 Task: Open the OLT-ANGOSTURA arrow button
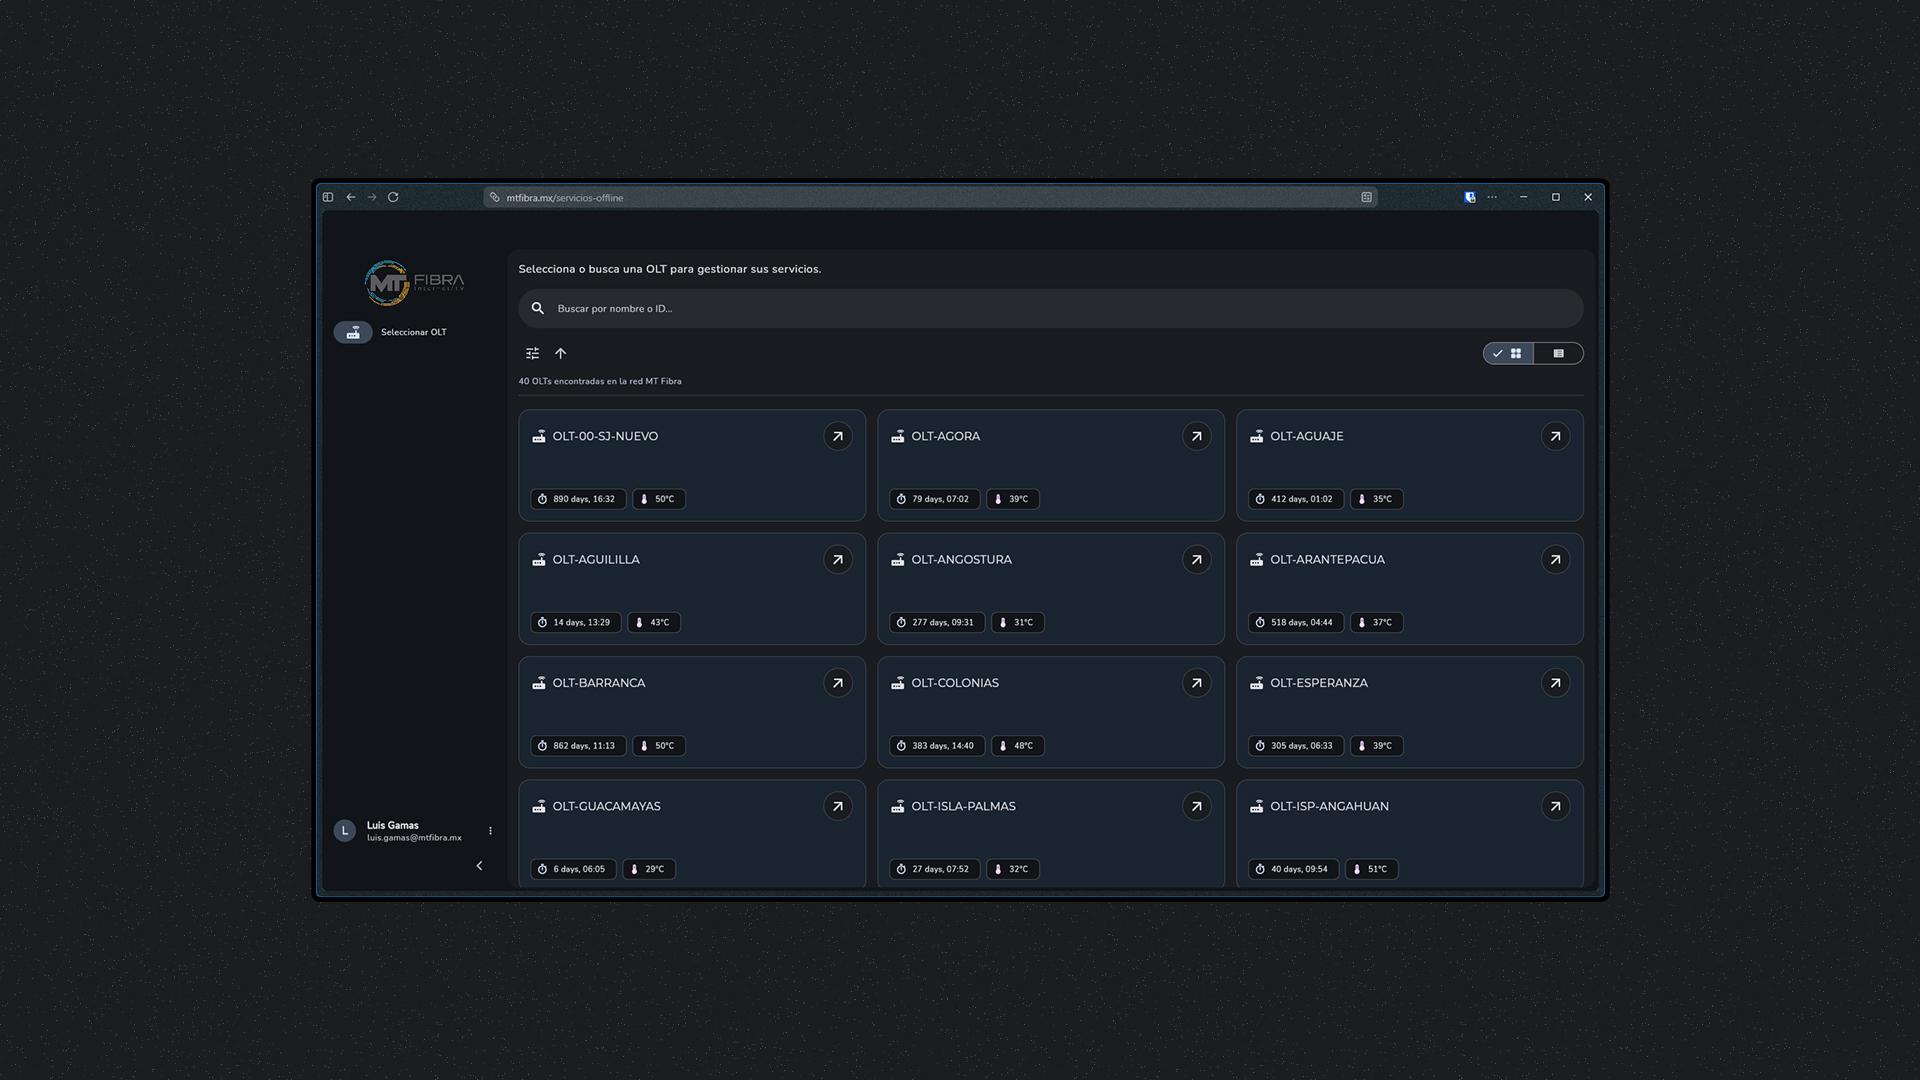(1196, 560)
